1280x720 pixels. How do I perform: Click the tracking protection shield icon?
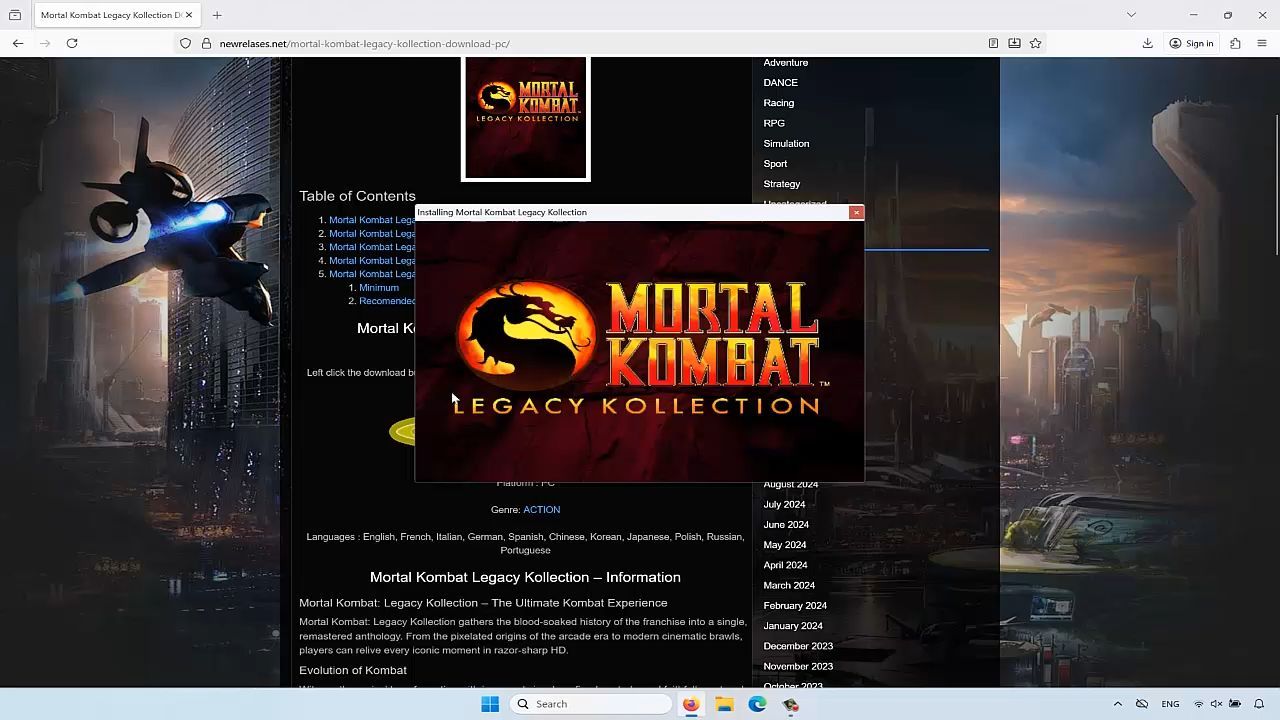point(185,43)
